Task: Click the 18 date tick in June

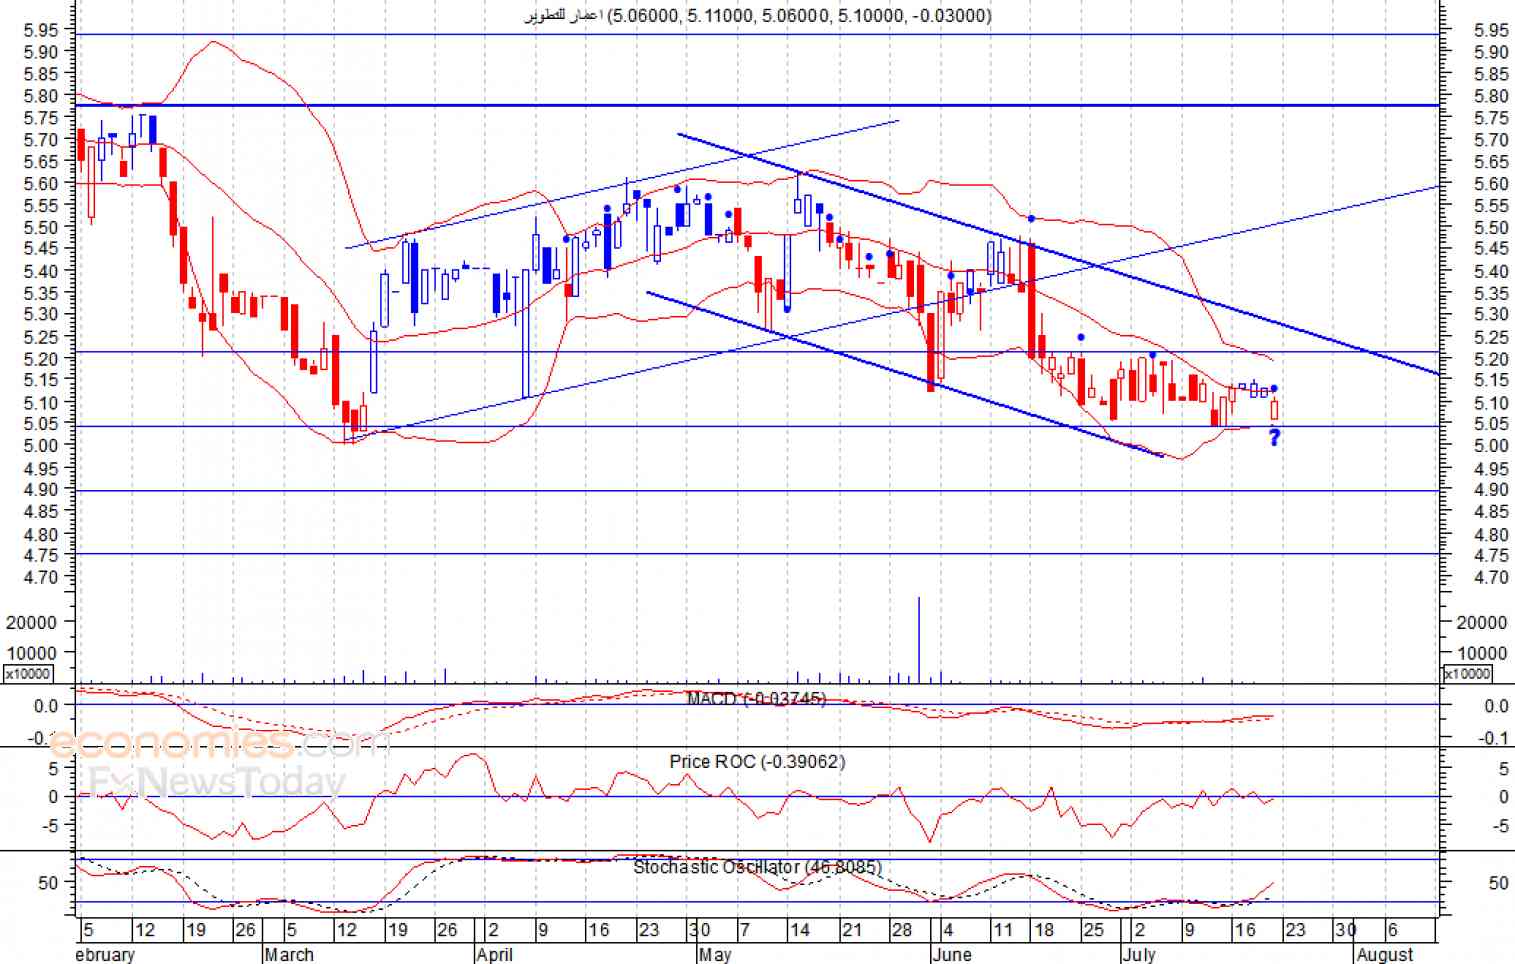Action: 1044,930
